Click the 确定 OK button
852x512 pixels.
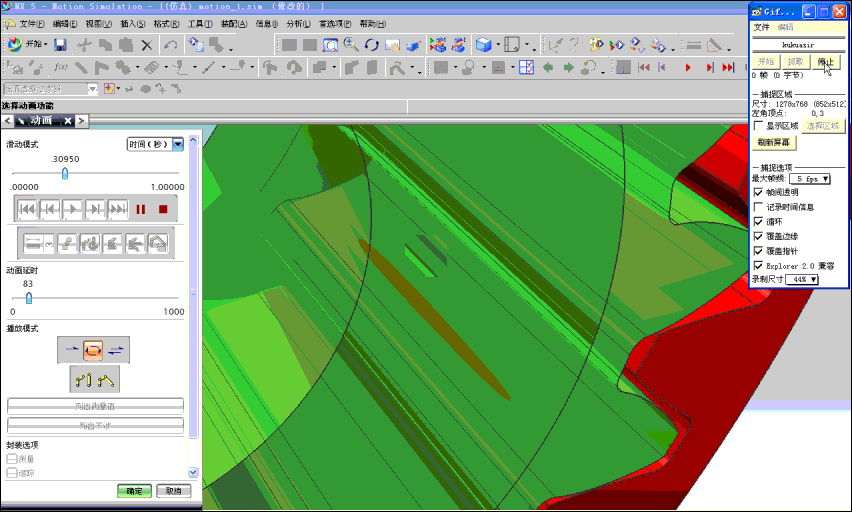134,491
